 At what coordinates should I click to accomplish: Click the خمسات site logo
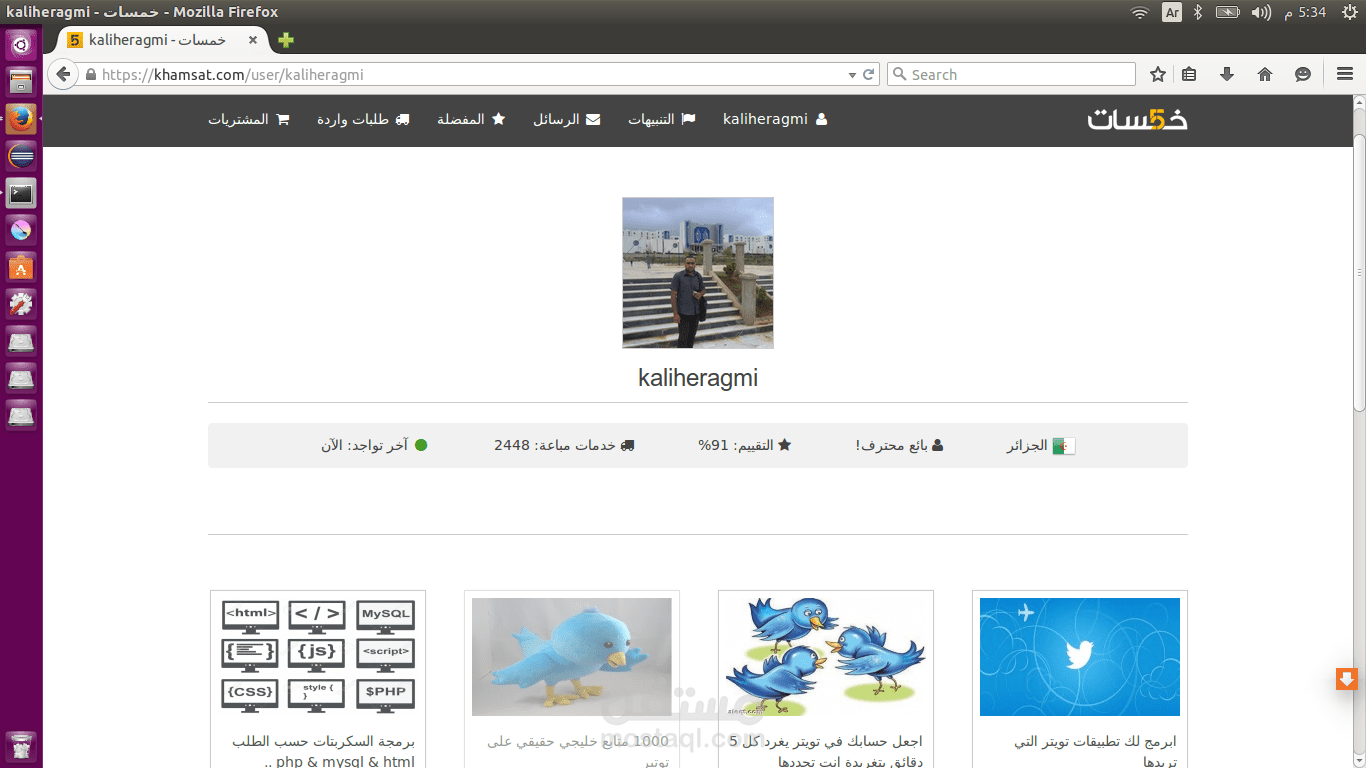[x=1138, y=119]
